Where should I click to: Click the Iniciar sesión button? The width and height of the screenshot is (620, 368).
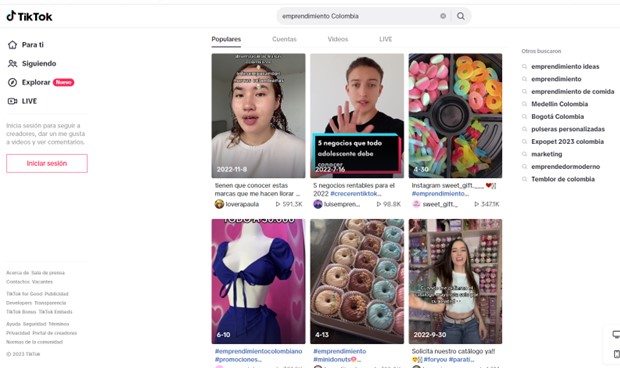pos(47,163)
